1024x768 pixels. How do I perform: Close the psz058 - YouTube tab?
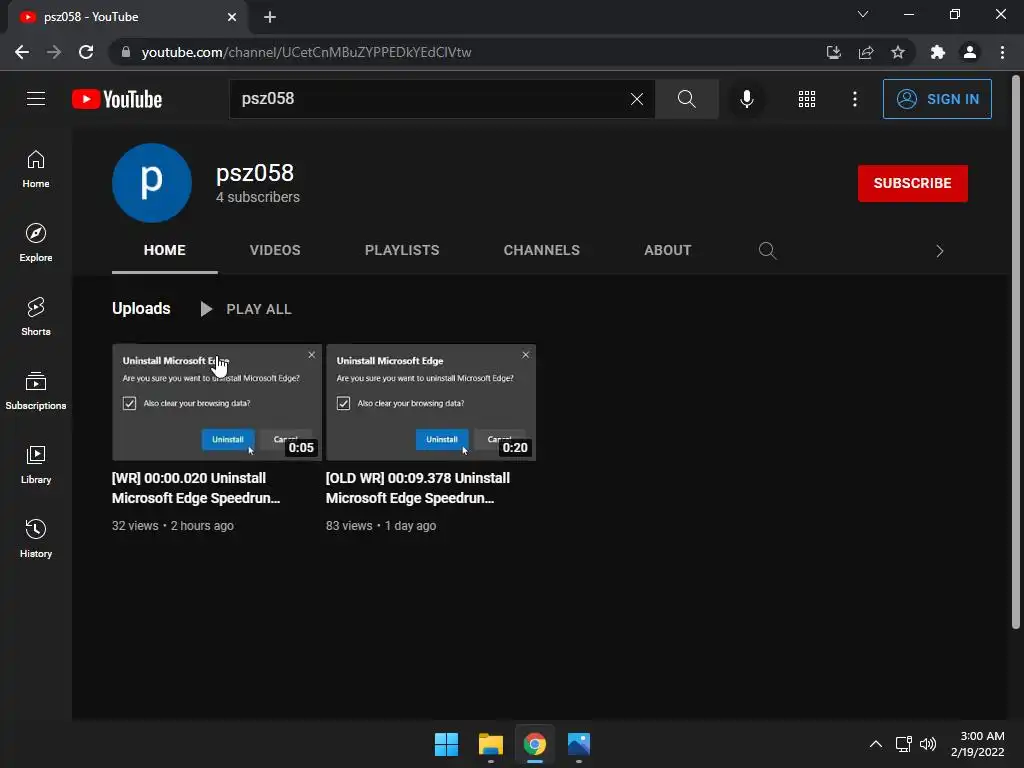pyautogui.click(x=232, y=17)
